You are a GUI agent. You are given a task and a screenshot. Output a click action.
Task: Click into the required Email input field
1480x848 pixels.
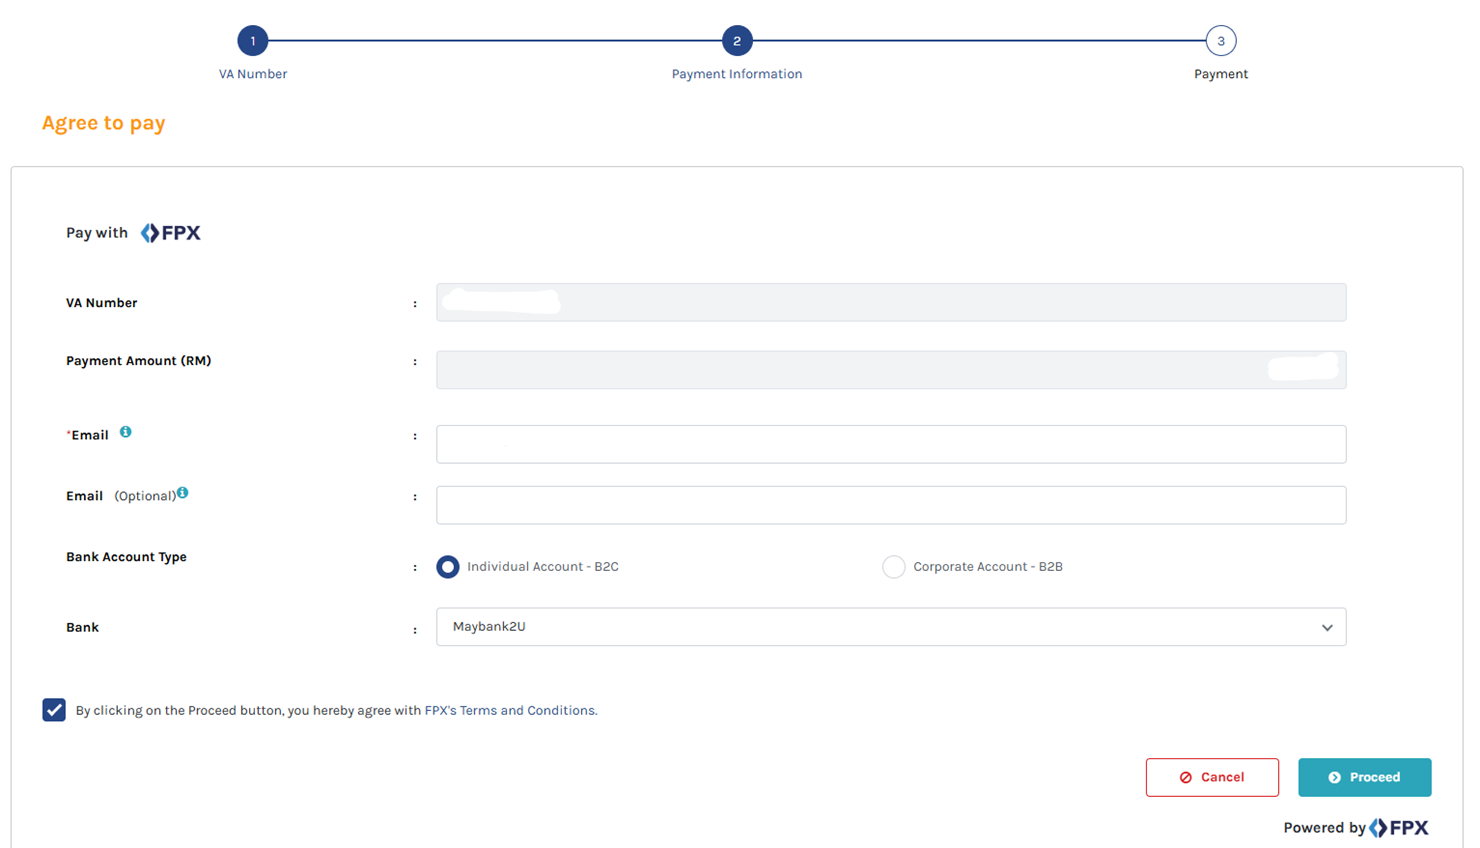tap(891, 444)
